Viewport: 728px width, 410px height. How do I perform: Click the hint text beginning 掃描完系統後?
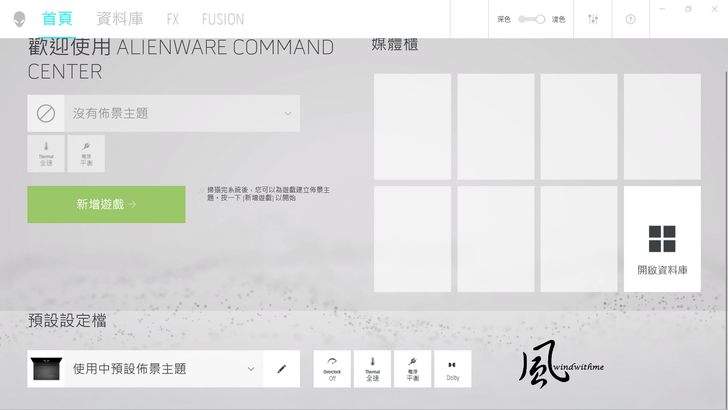click(x=268, y=194)
